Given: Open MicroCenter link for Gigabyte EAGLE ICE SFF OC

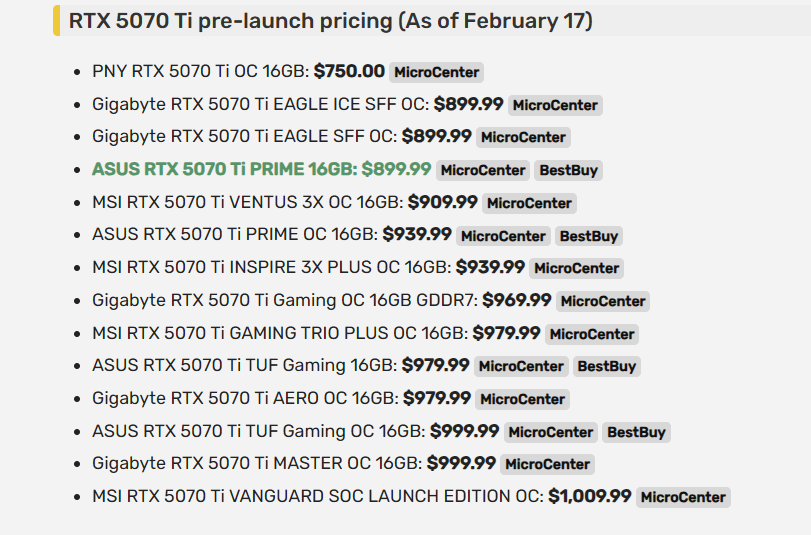Looking at the screenshot, I should coord(555,105).
